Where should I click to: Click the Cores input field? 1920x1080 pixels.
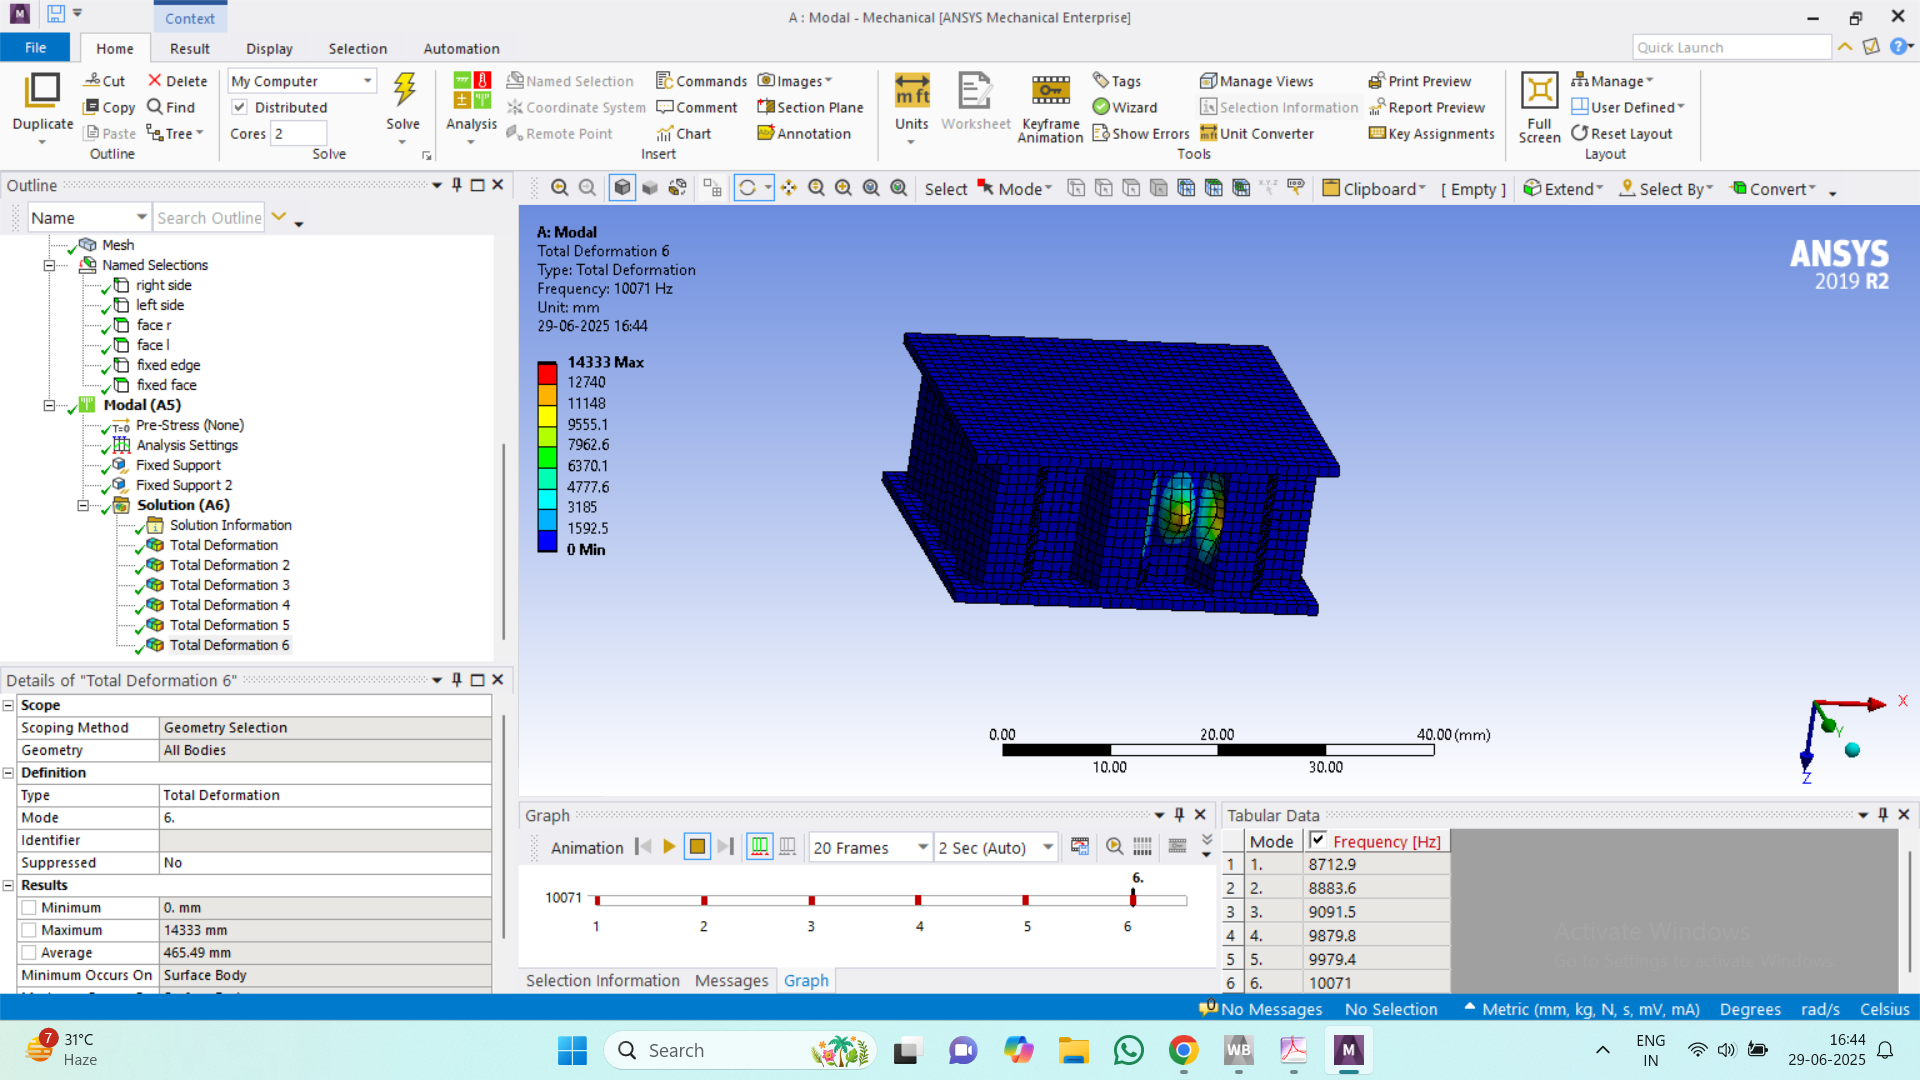point(299,133)
